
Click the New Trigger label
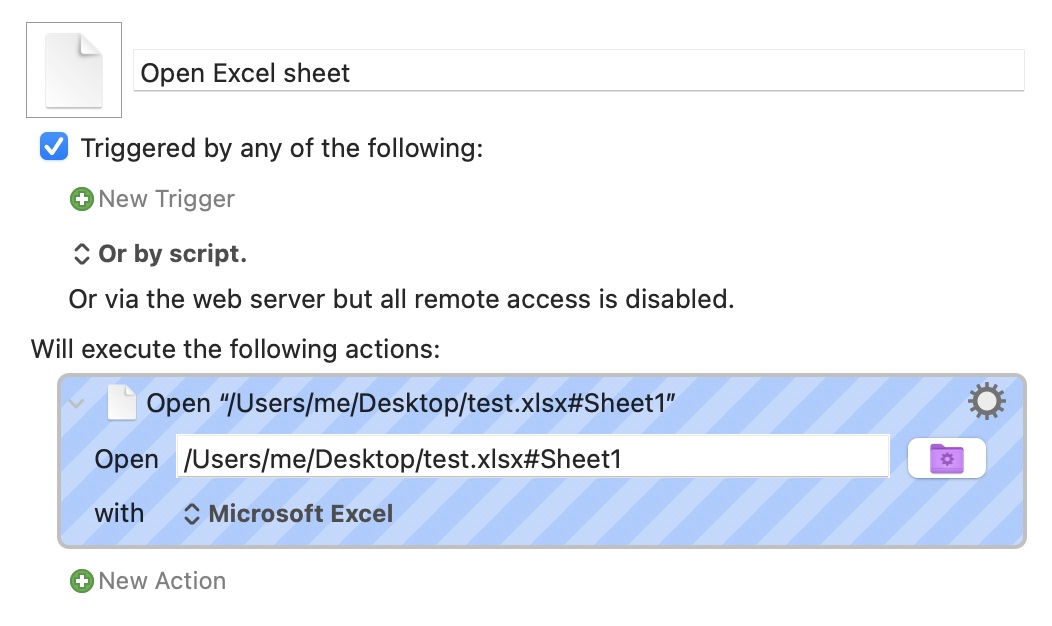[x=166, y=199]
